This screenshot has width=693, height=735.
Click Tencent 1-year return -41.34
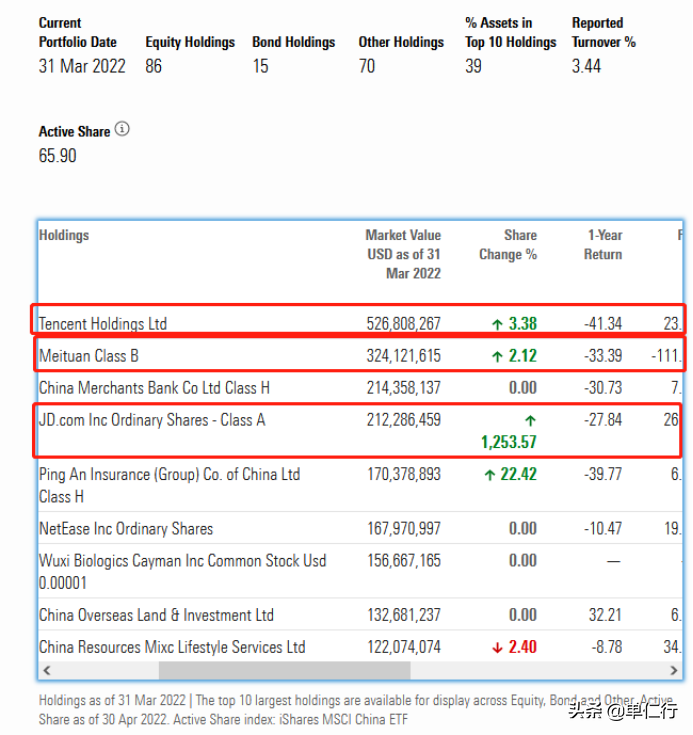603,323
